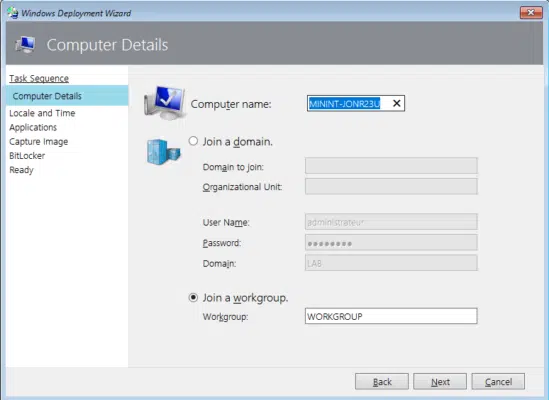Screen dimensions: 549x400
Task: Click the Windows Deployment Wizard title bar icon
Action: (x=13, y=13)
